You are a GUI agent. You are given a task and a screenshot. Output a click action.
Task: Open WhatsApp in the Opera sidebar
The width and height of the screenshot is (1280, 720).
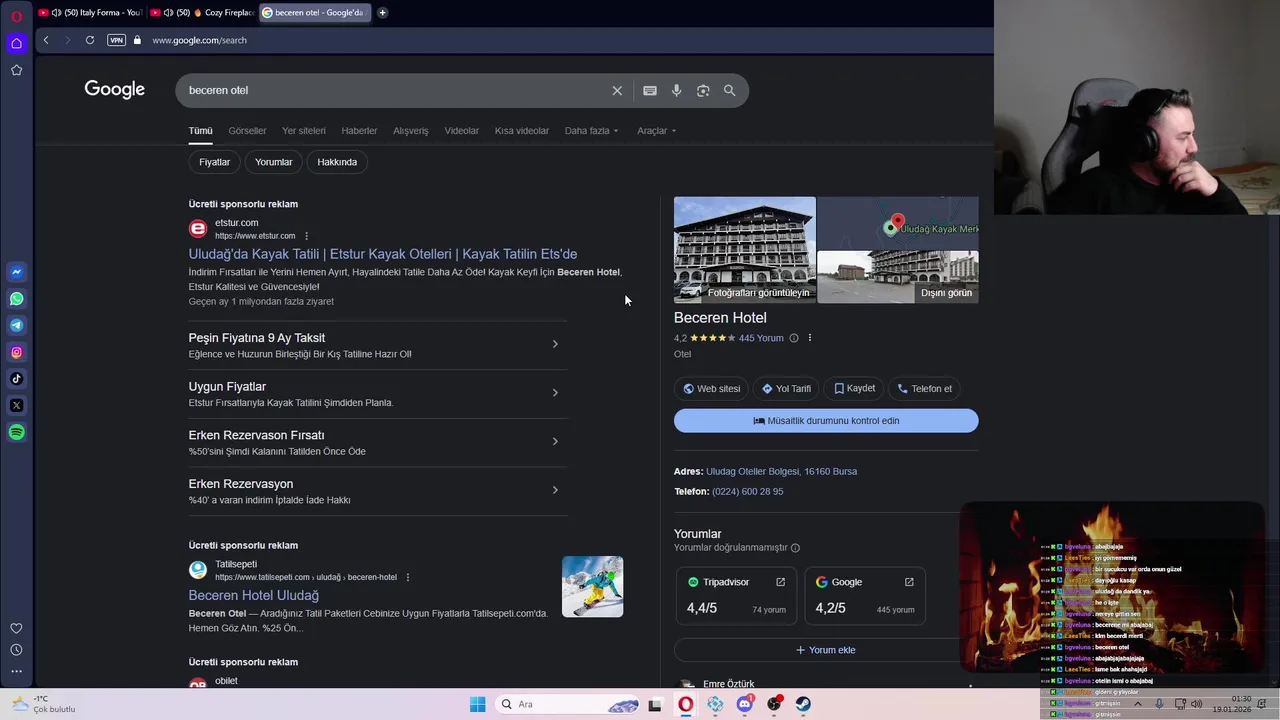[x=16, y=299]
